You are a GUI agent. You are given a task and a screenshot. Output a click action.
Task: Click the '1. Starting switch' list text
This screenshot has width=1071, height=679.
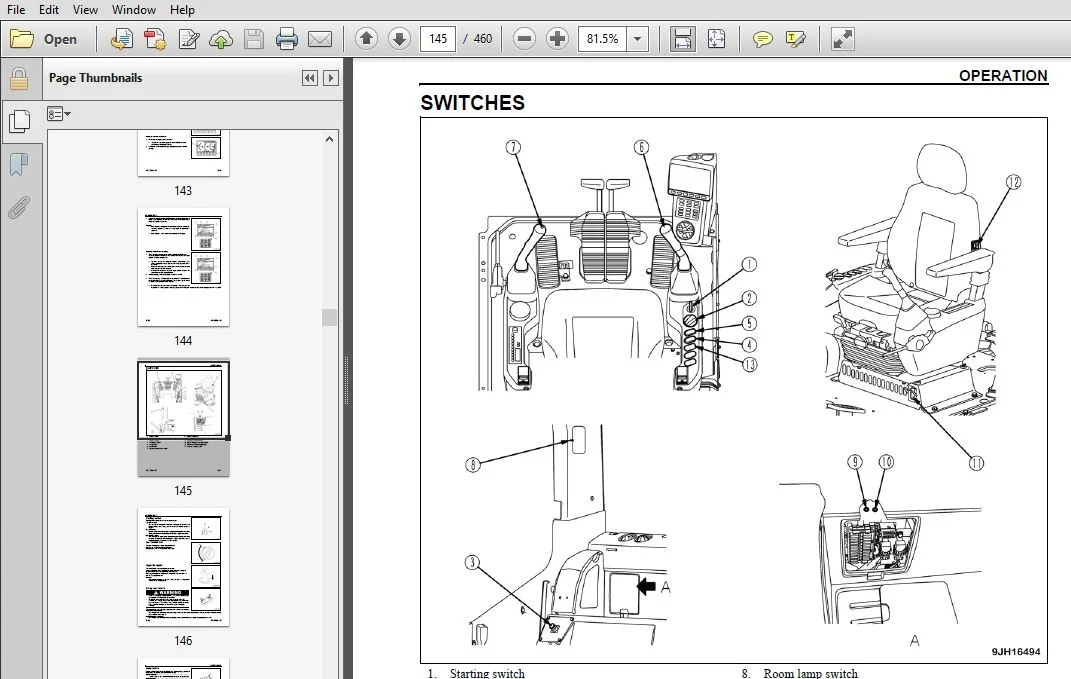(x=477, y=674)
